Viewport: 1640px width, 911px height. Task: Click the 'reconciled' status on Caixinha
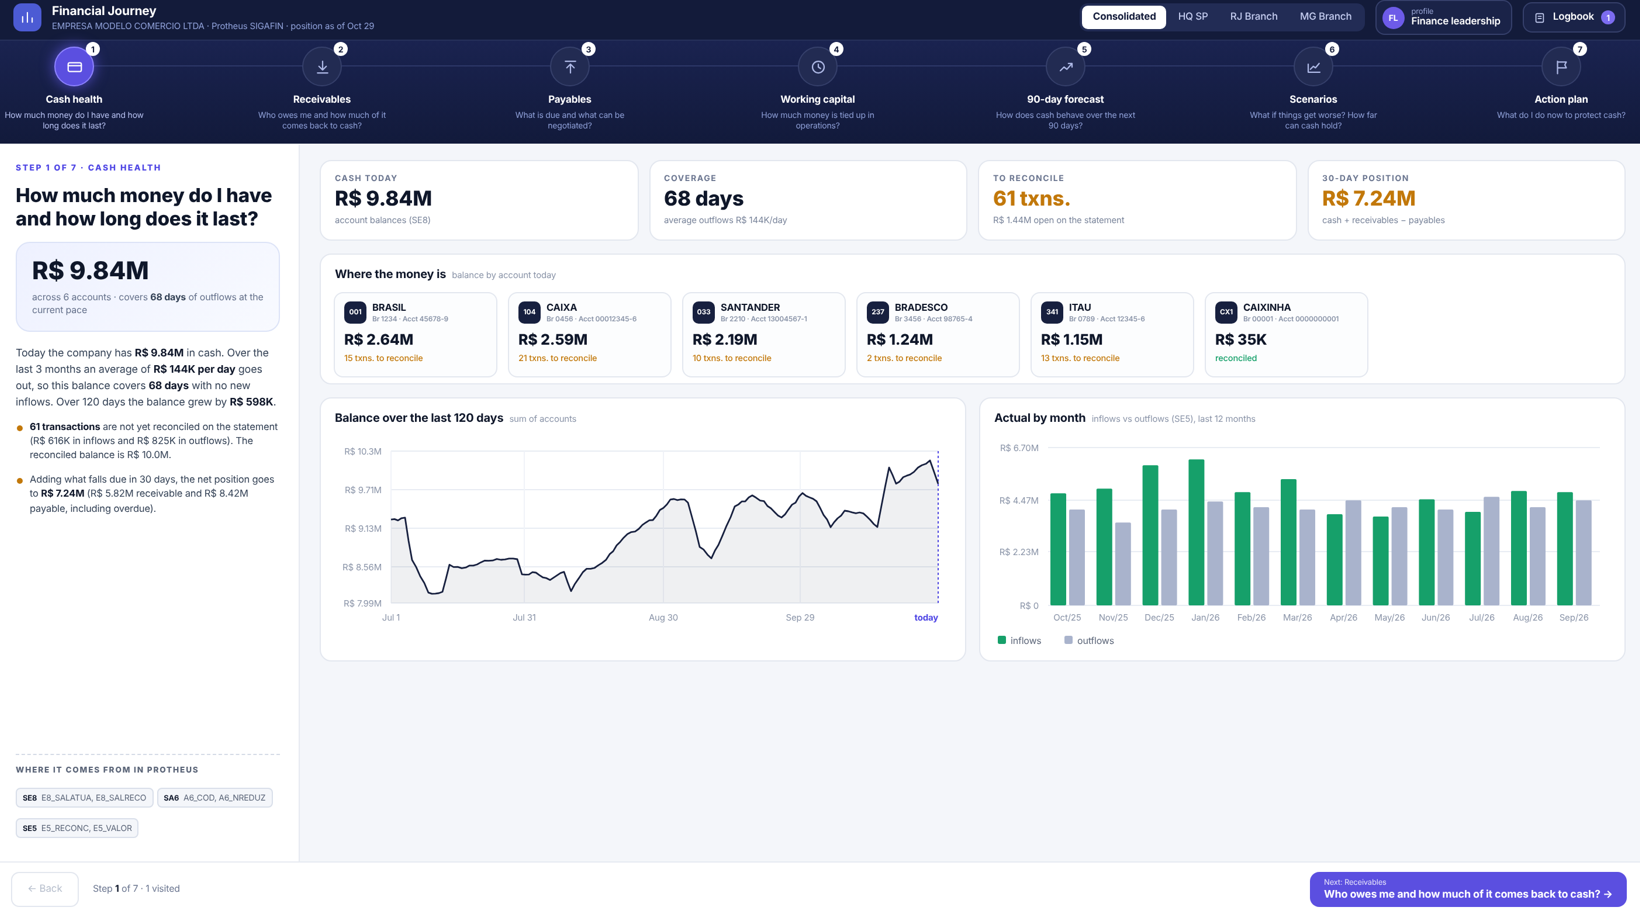coord(1236,358)
